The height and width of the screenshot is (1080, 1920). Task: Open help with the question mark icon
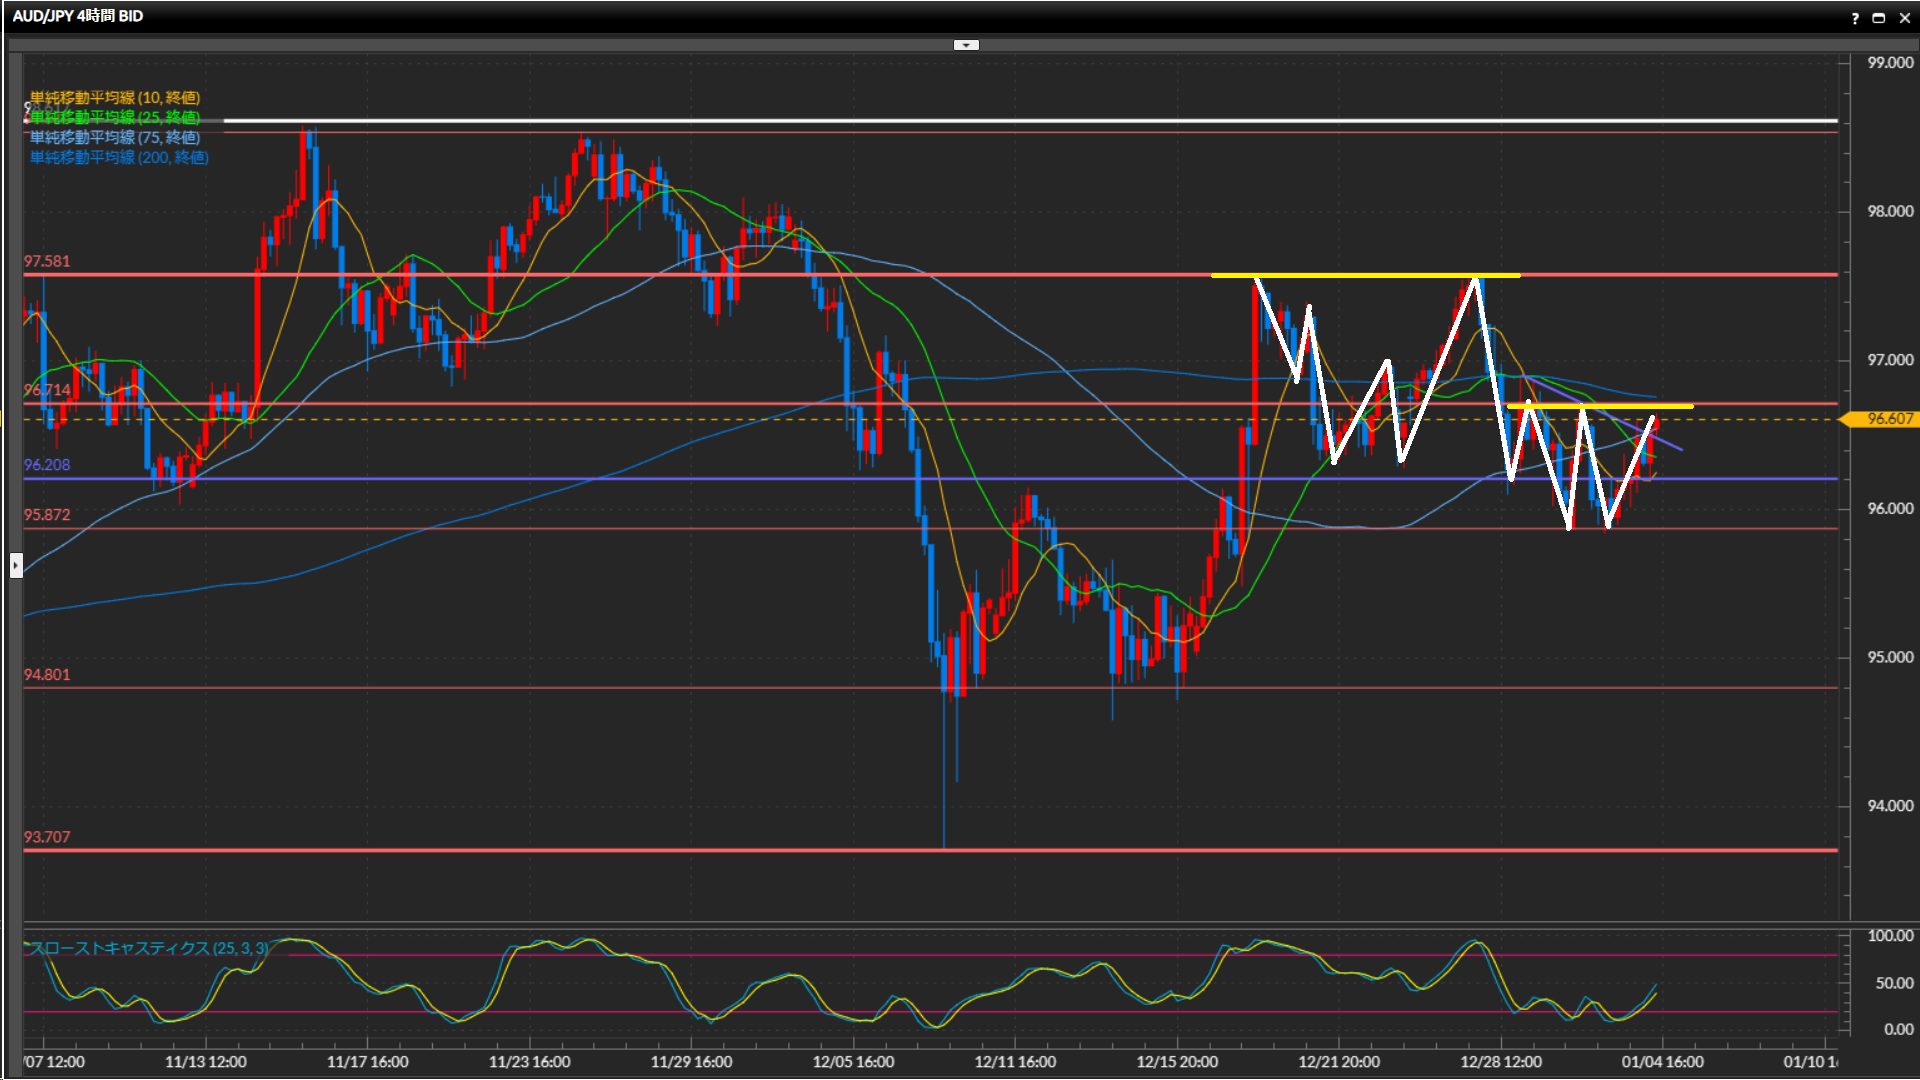tap(1855, 18)
